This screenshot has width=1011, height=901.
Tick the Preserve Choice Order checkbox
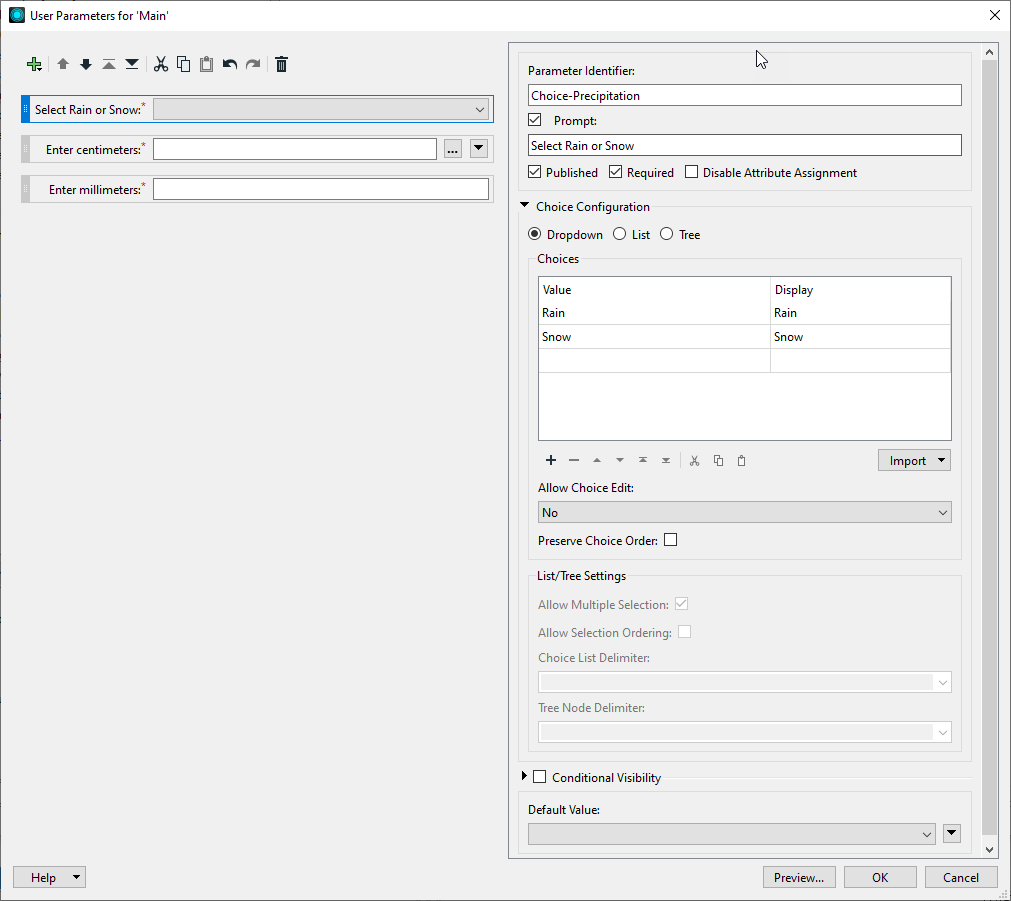pos(670,540)
